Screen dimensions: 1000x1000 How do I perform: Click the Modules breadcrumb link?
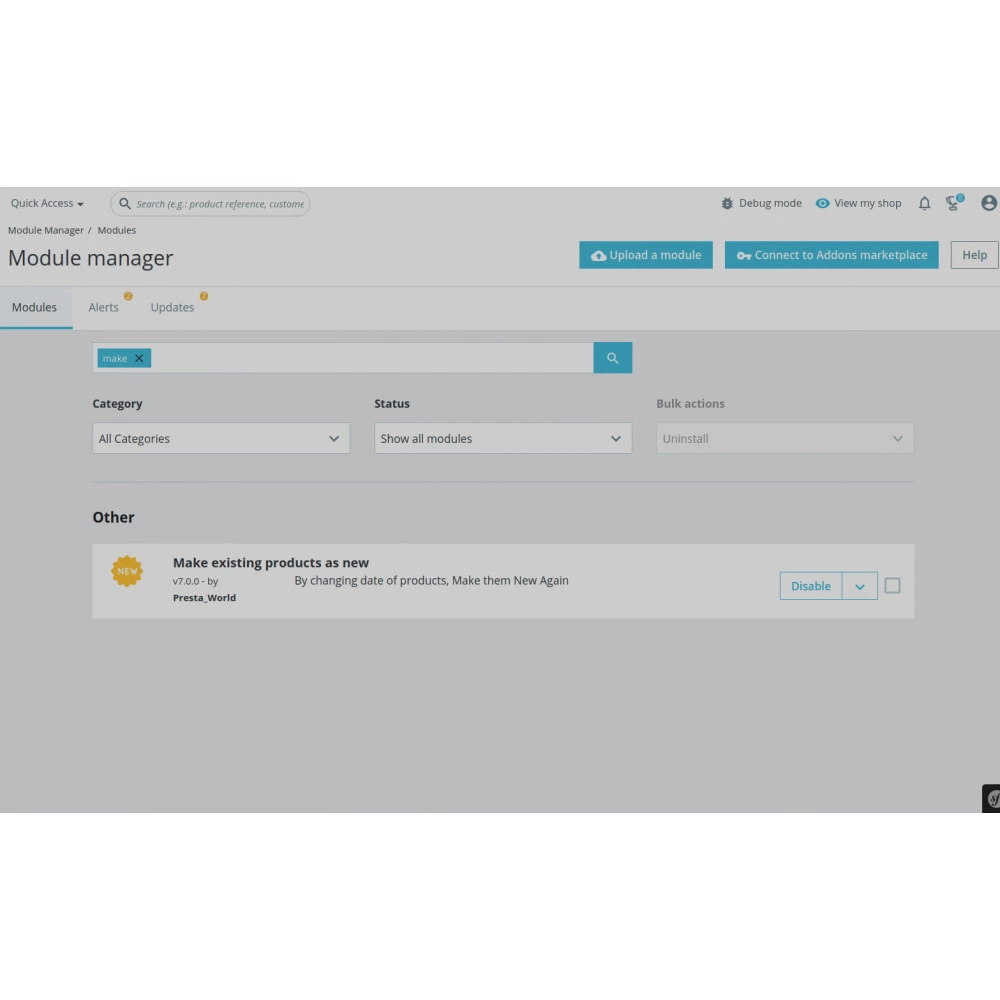click(x=117, y=230)
